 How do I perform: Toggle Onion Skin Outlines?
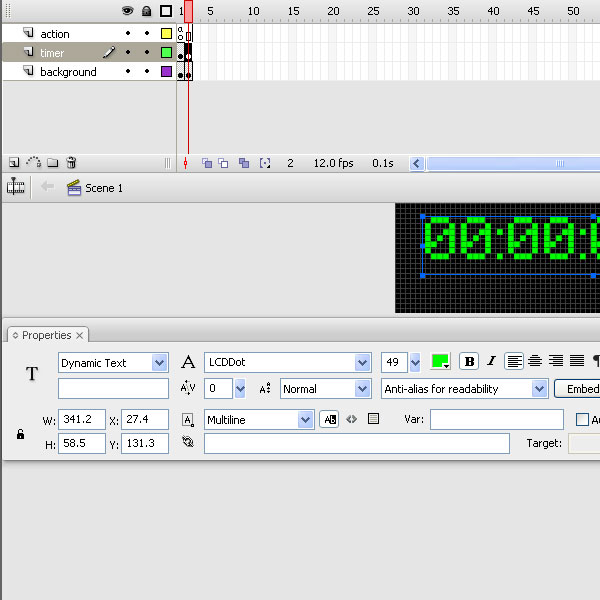pyautogui.click(x=223, y=163)
